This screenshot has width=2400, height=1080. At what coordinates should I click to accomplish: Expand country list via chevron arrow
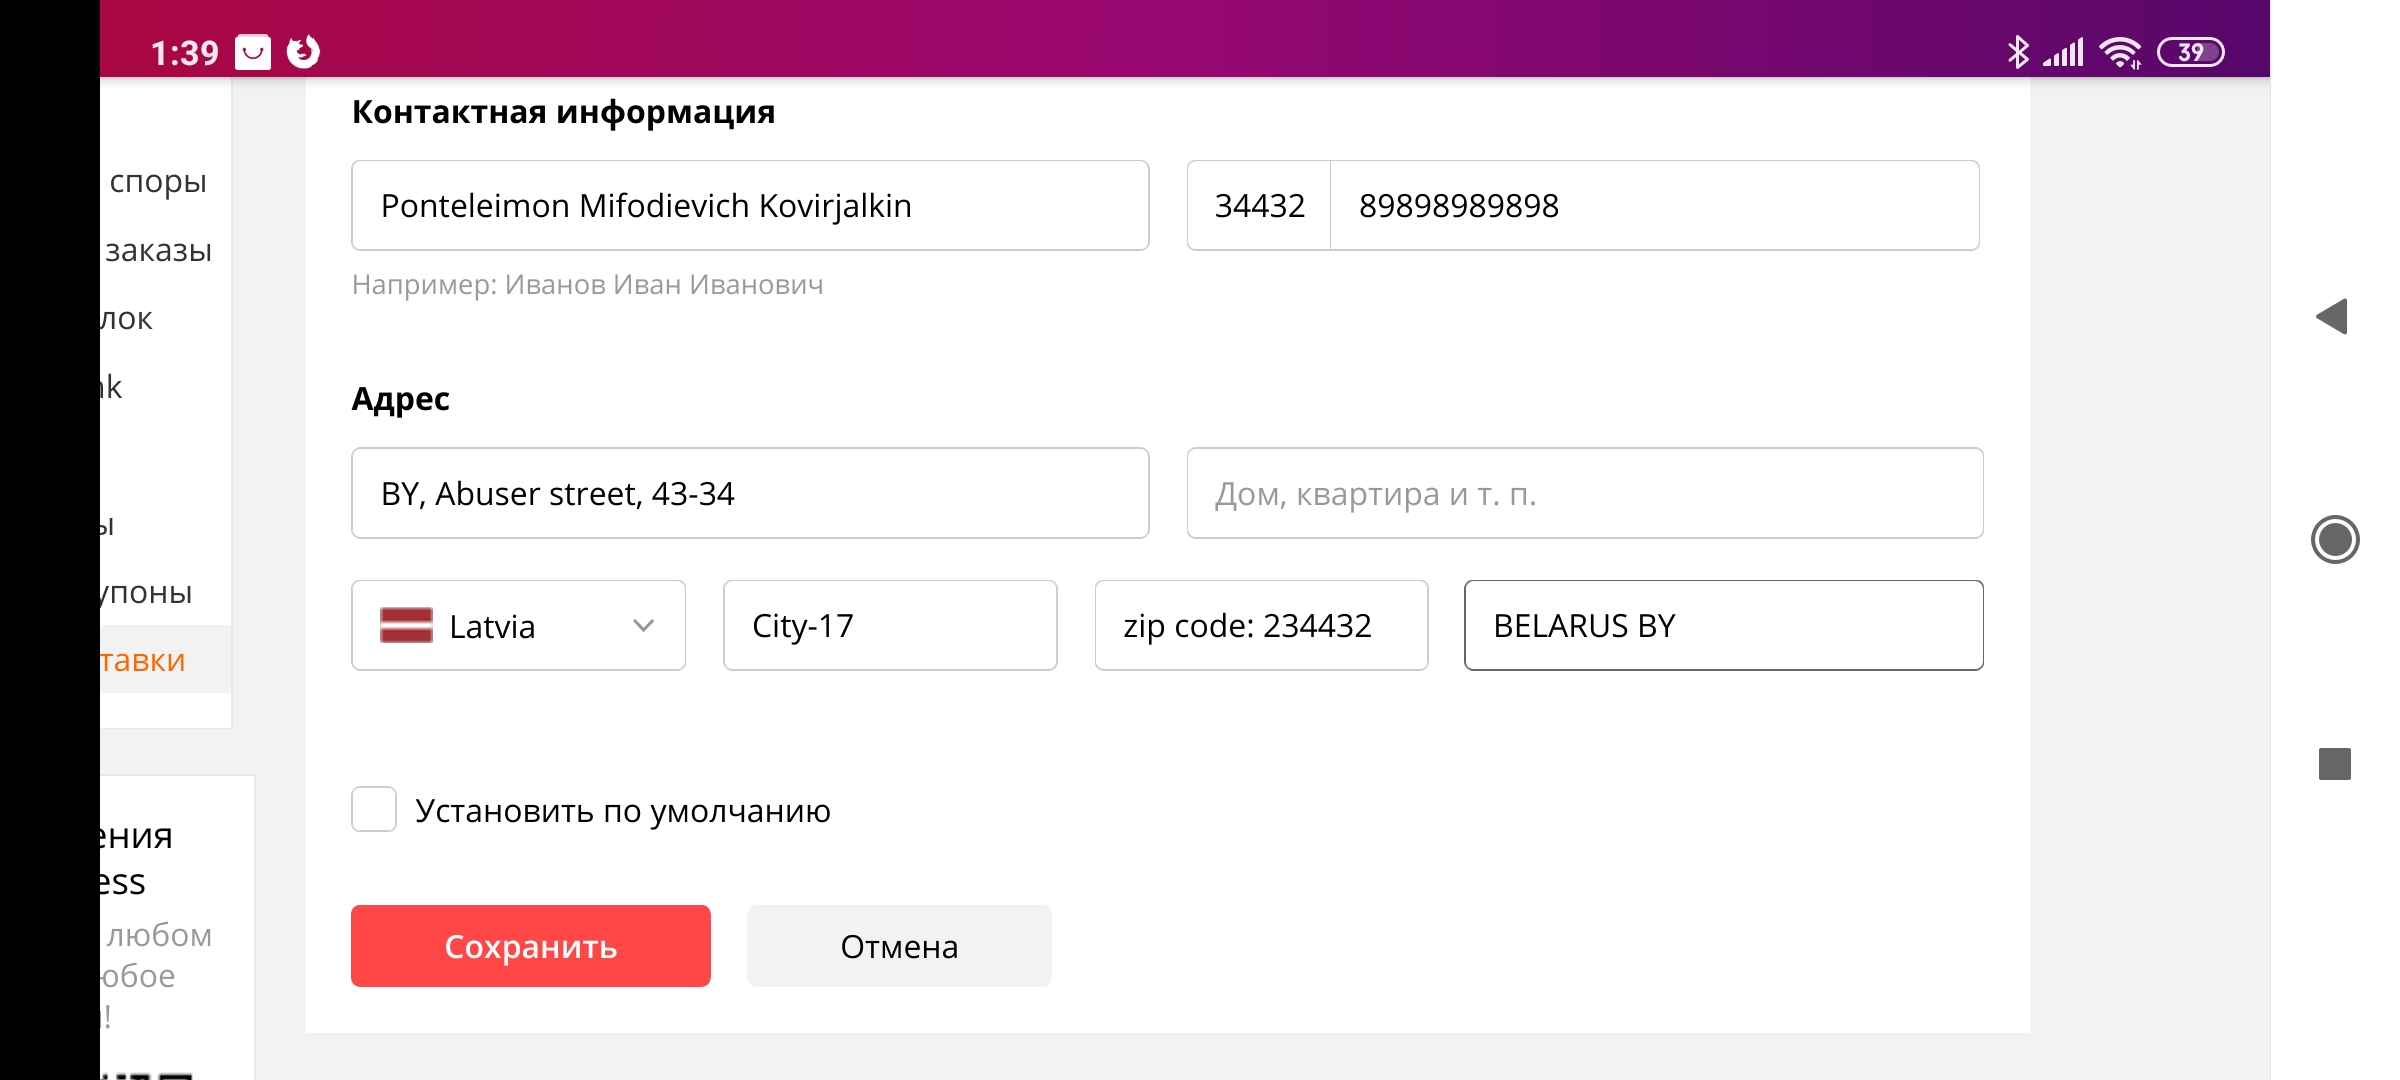point(644,626)
